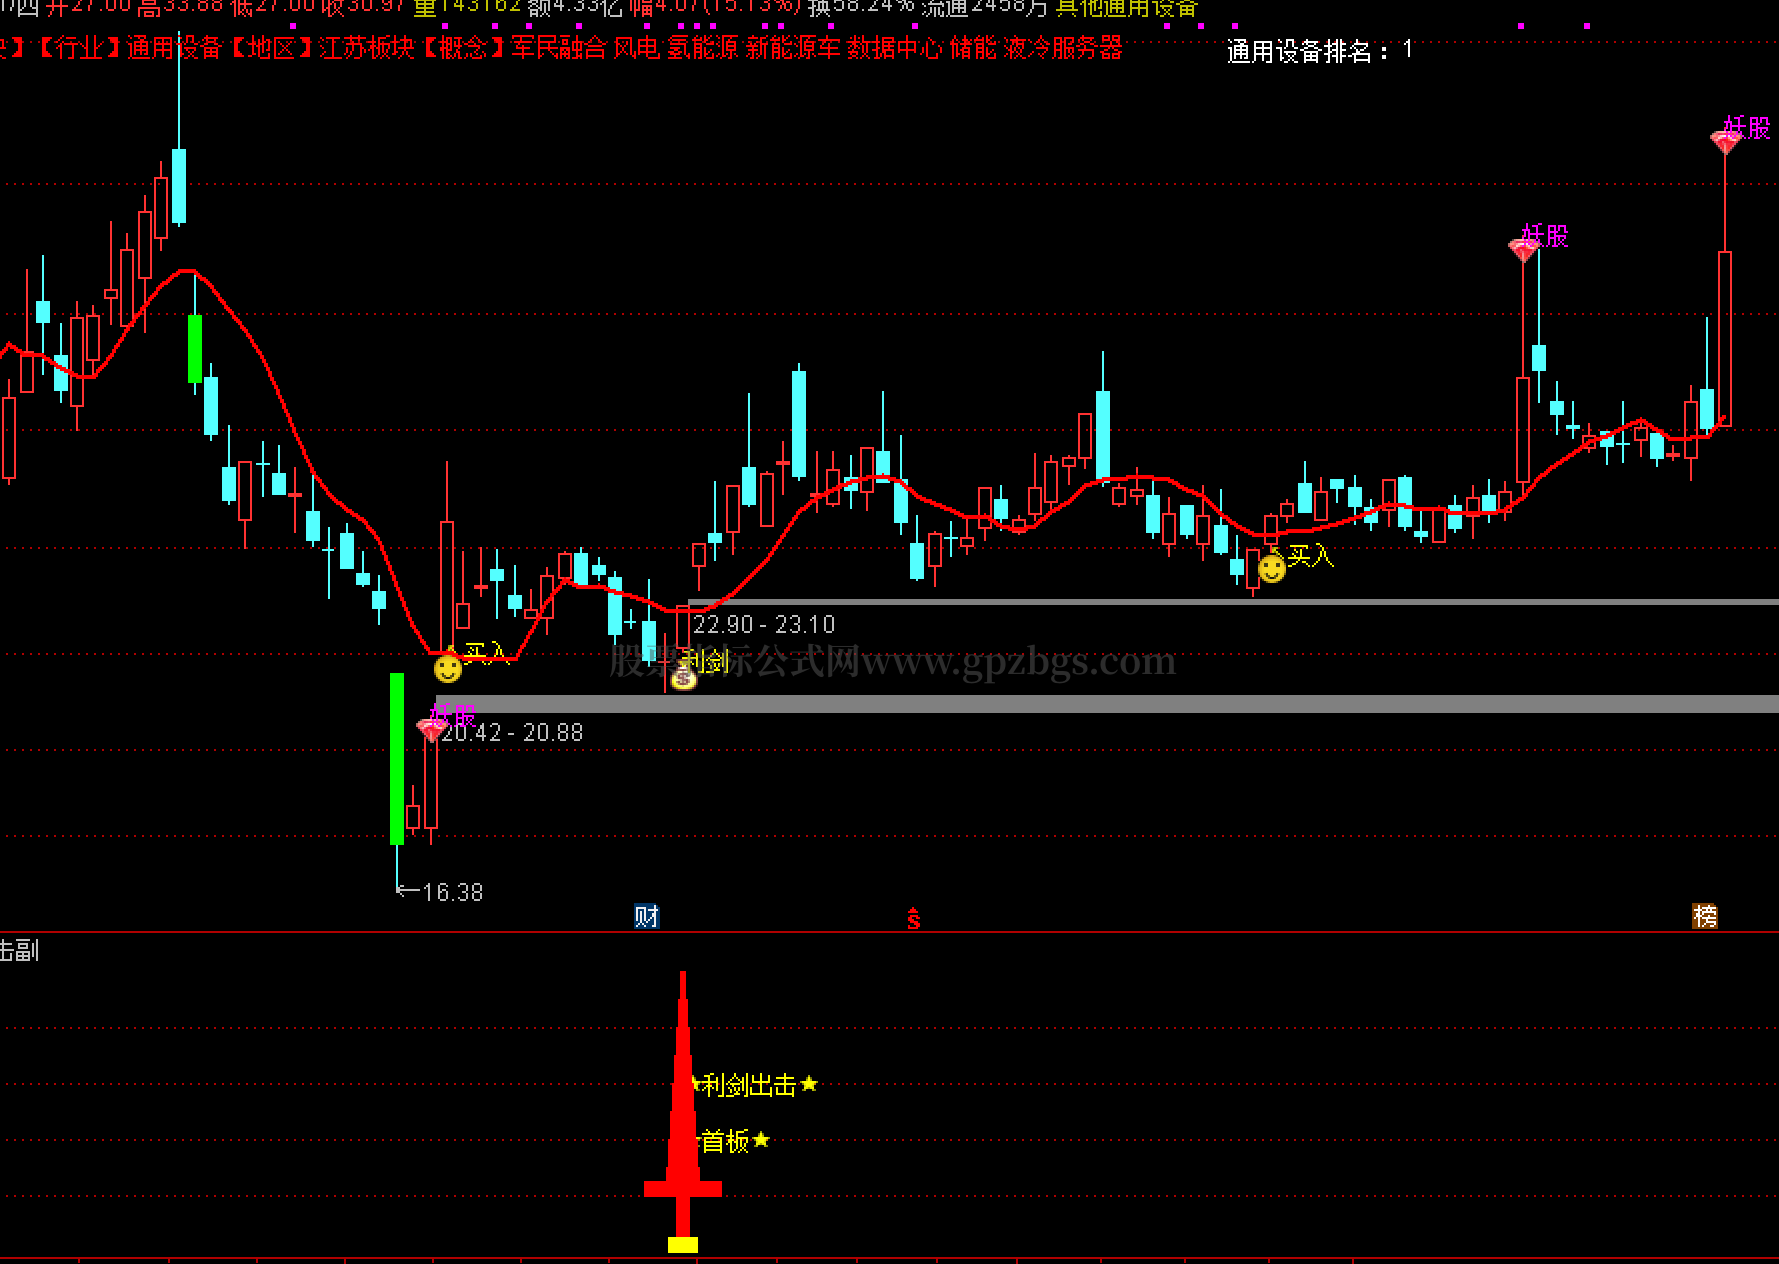Image resolution: width=1779 pixels, height=1264 pixels.
Task: Click the 22.90 - 23.10 price range label
Action: click(764, 625)
